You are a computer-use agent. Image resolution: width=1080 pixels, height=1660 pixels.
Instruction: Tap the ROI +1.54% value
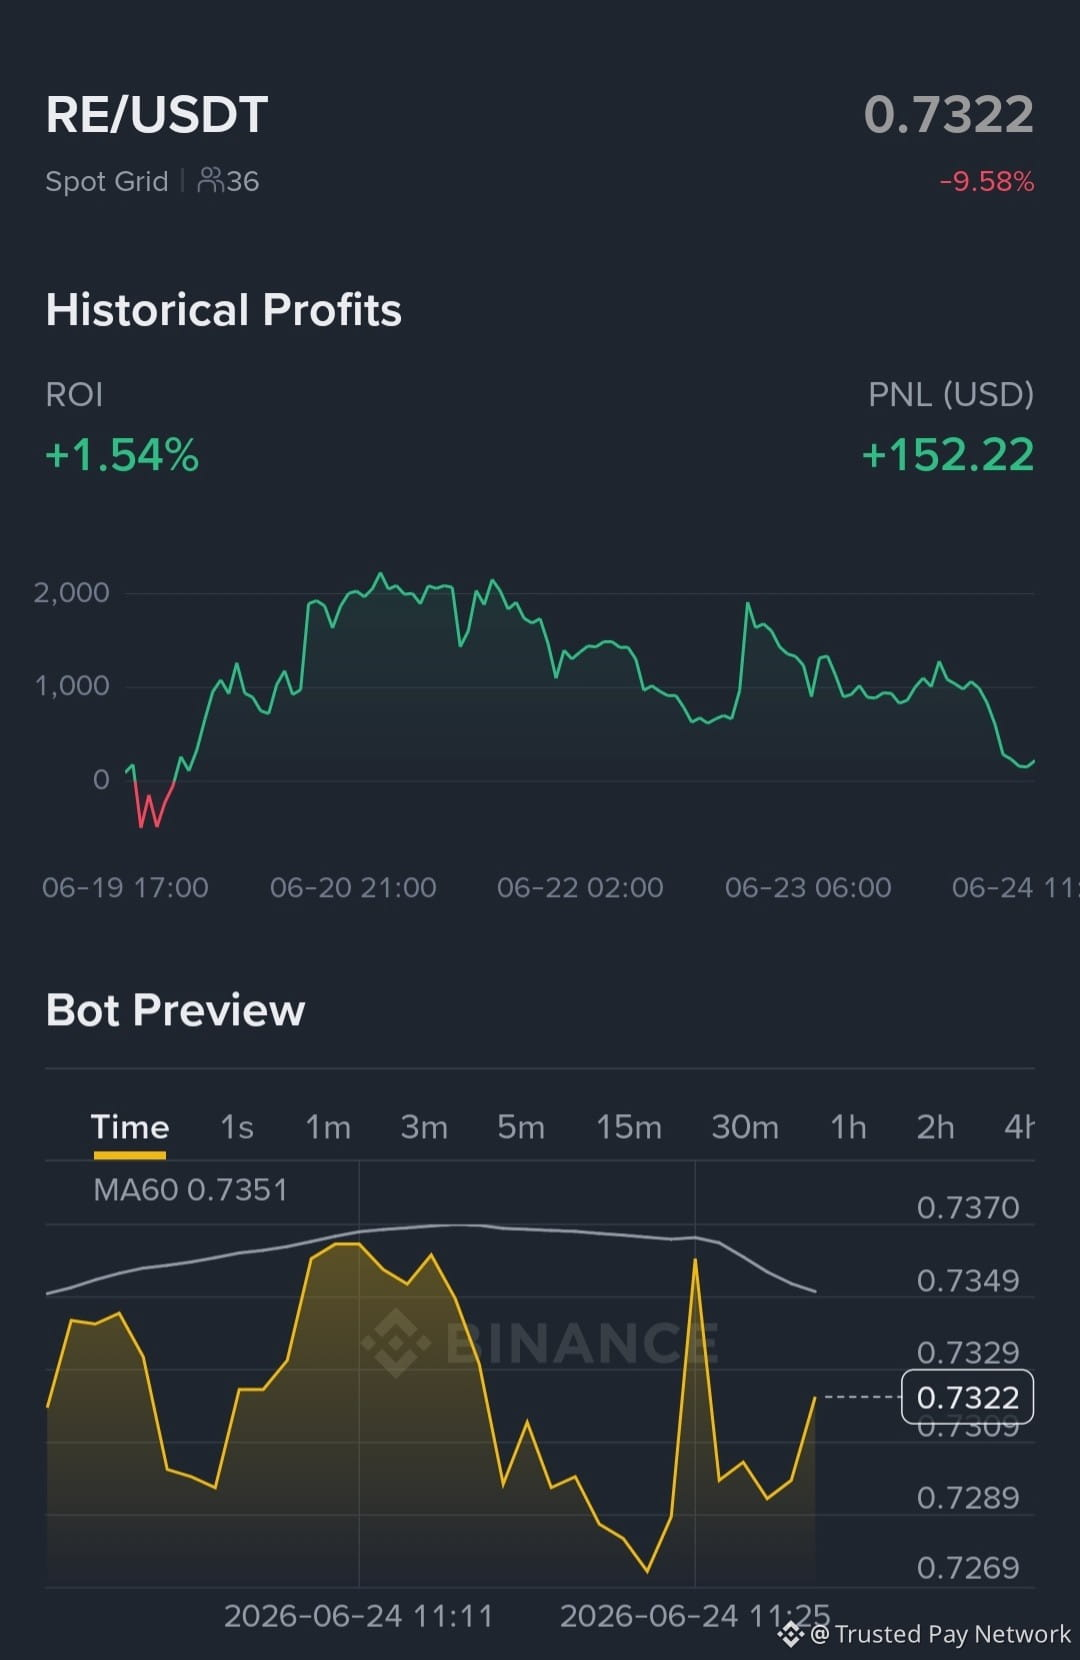click(x=122, y=455)
